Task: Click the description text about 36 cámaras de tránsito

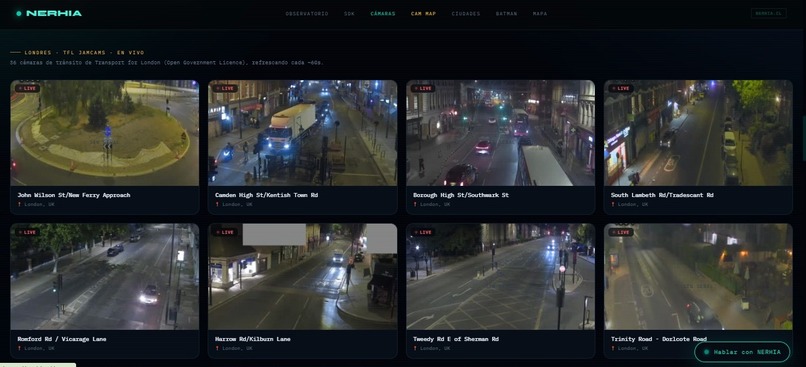Action: coord(167,63)
